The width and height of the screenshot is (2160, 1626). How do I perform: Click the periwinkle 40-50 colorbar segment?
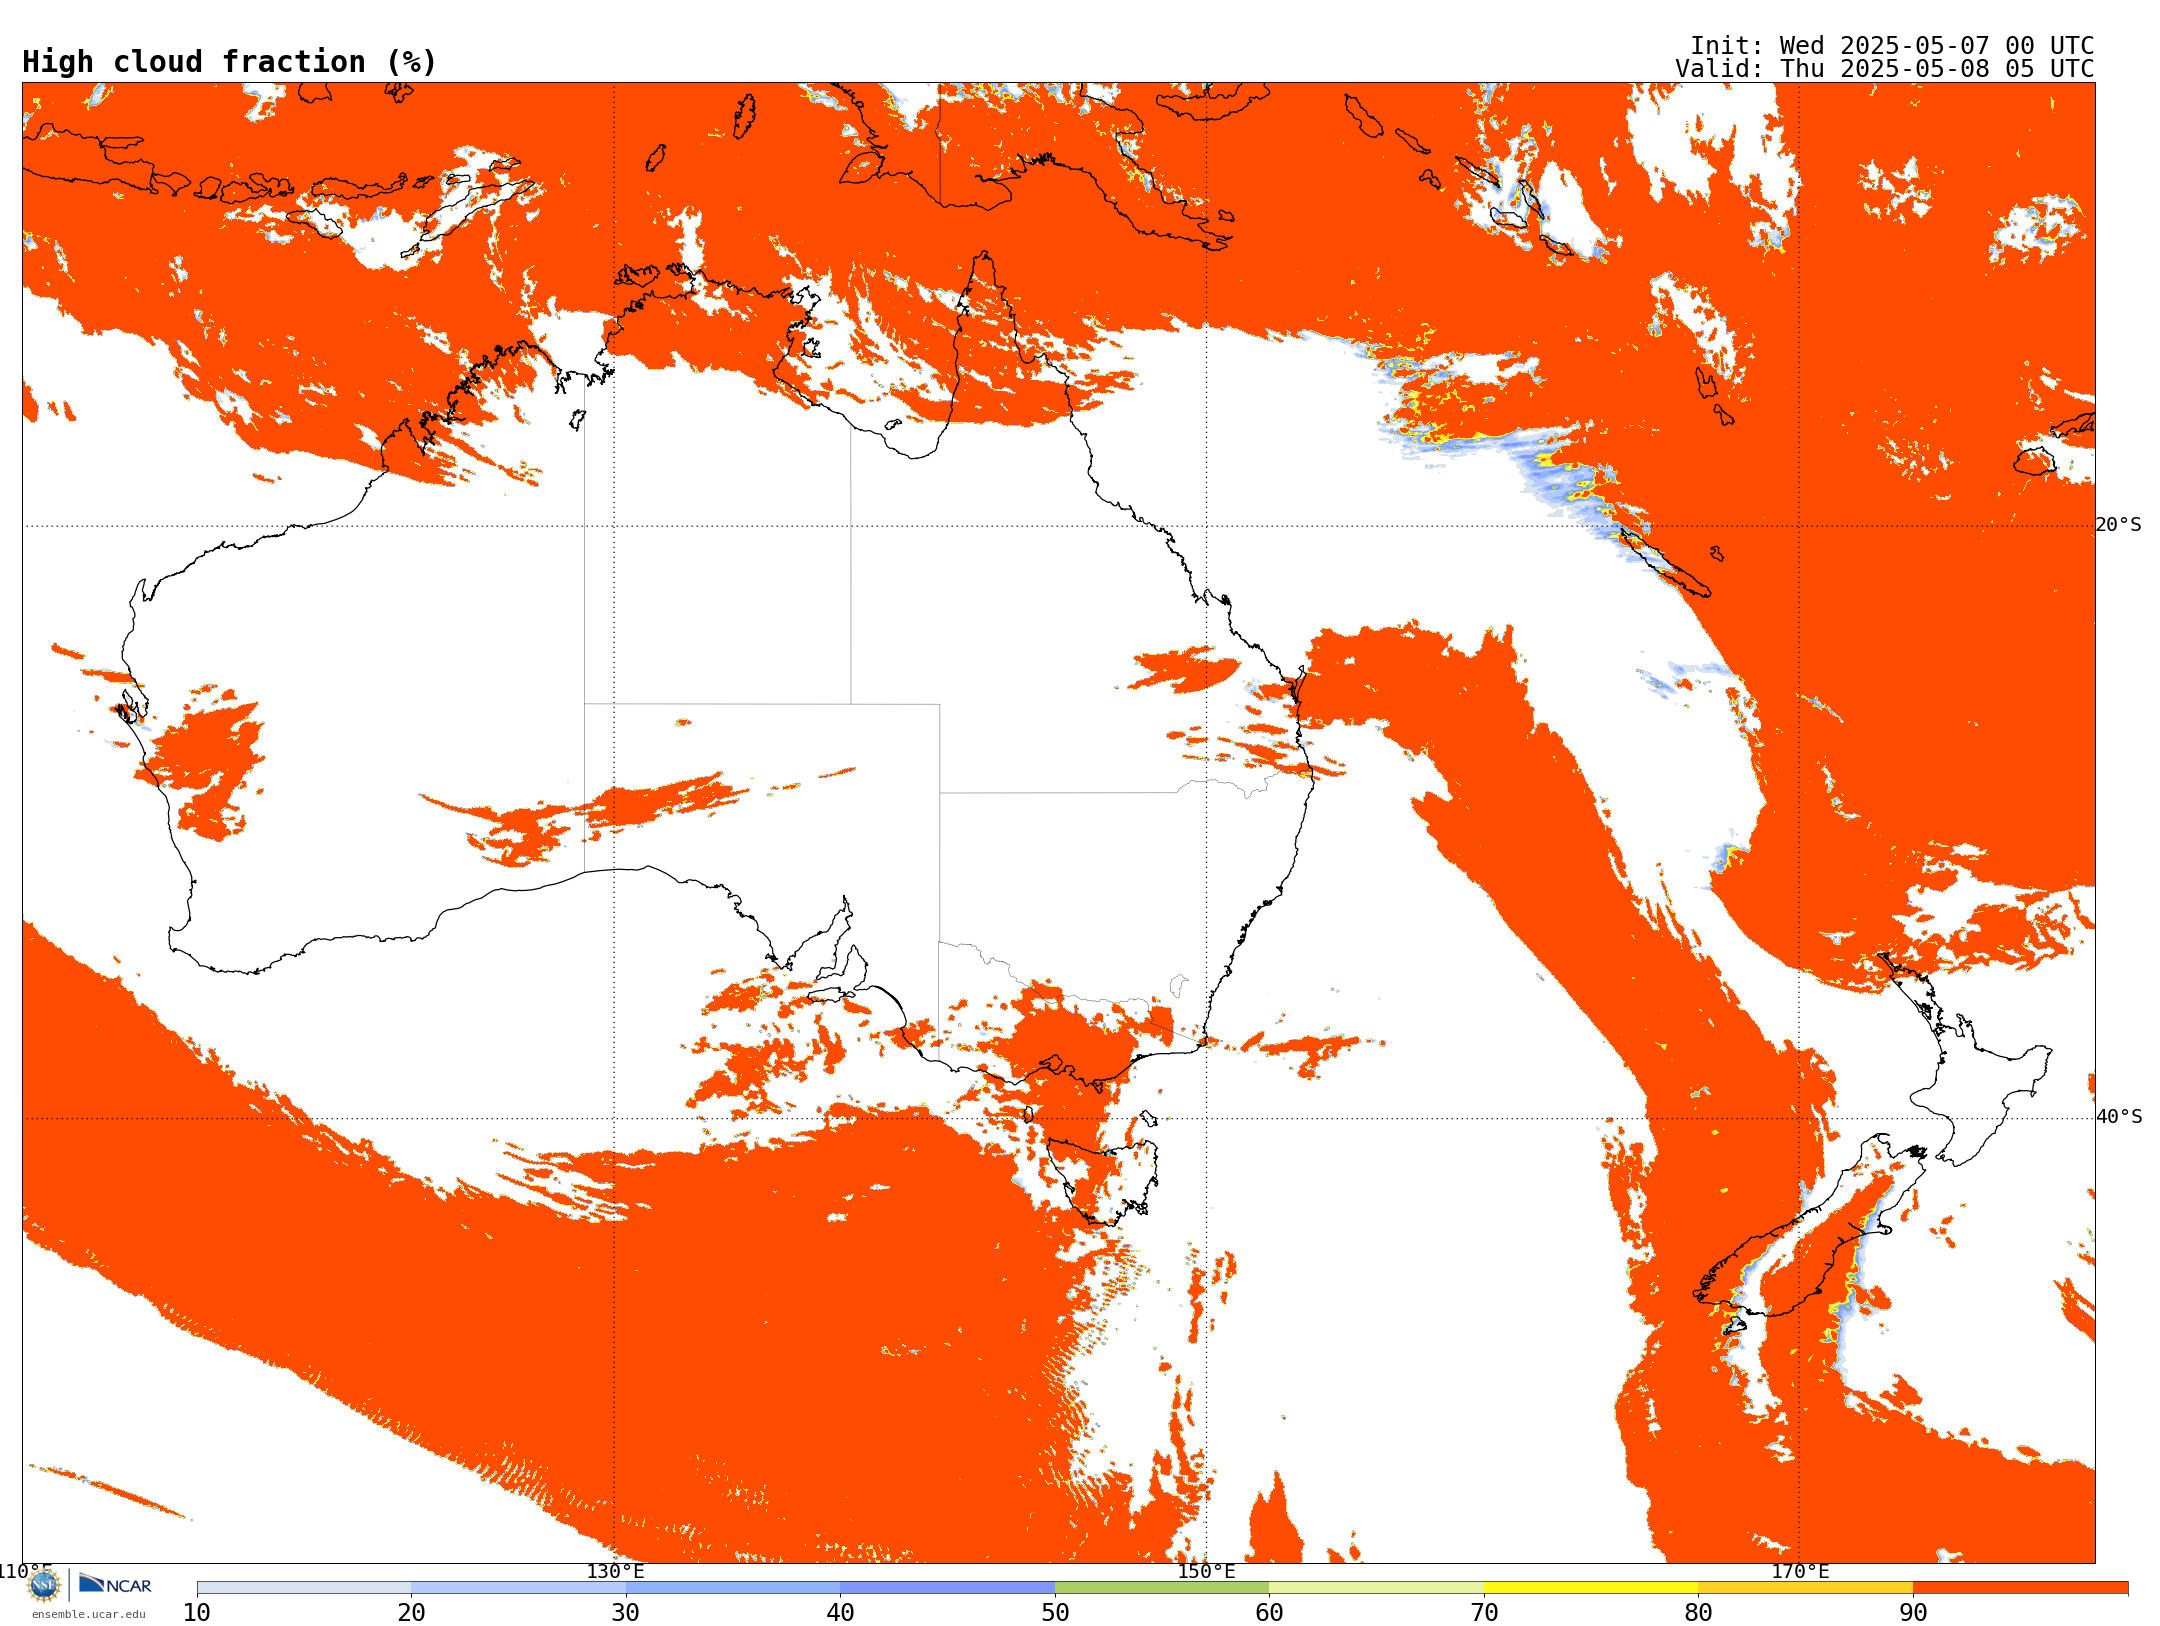(947, 1588)
